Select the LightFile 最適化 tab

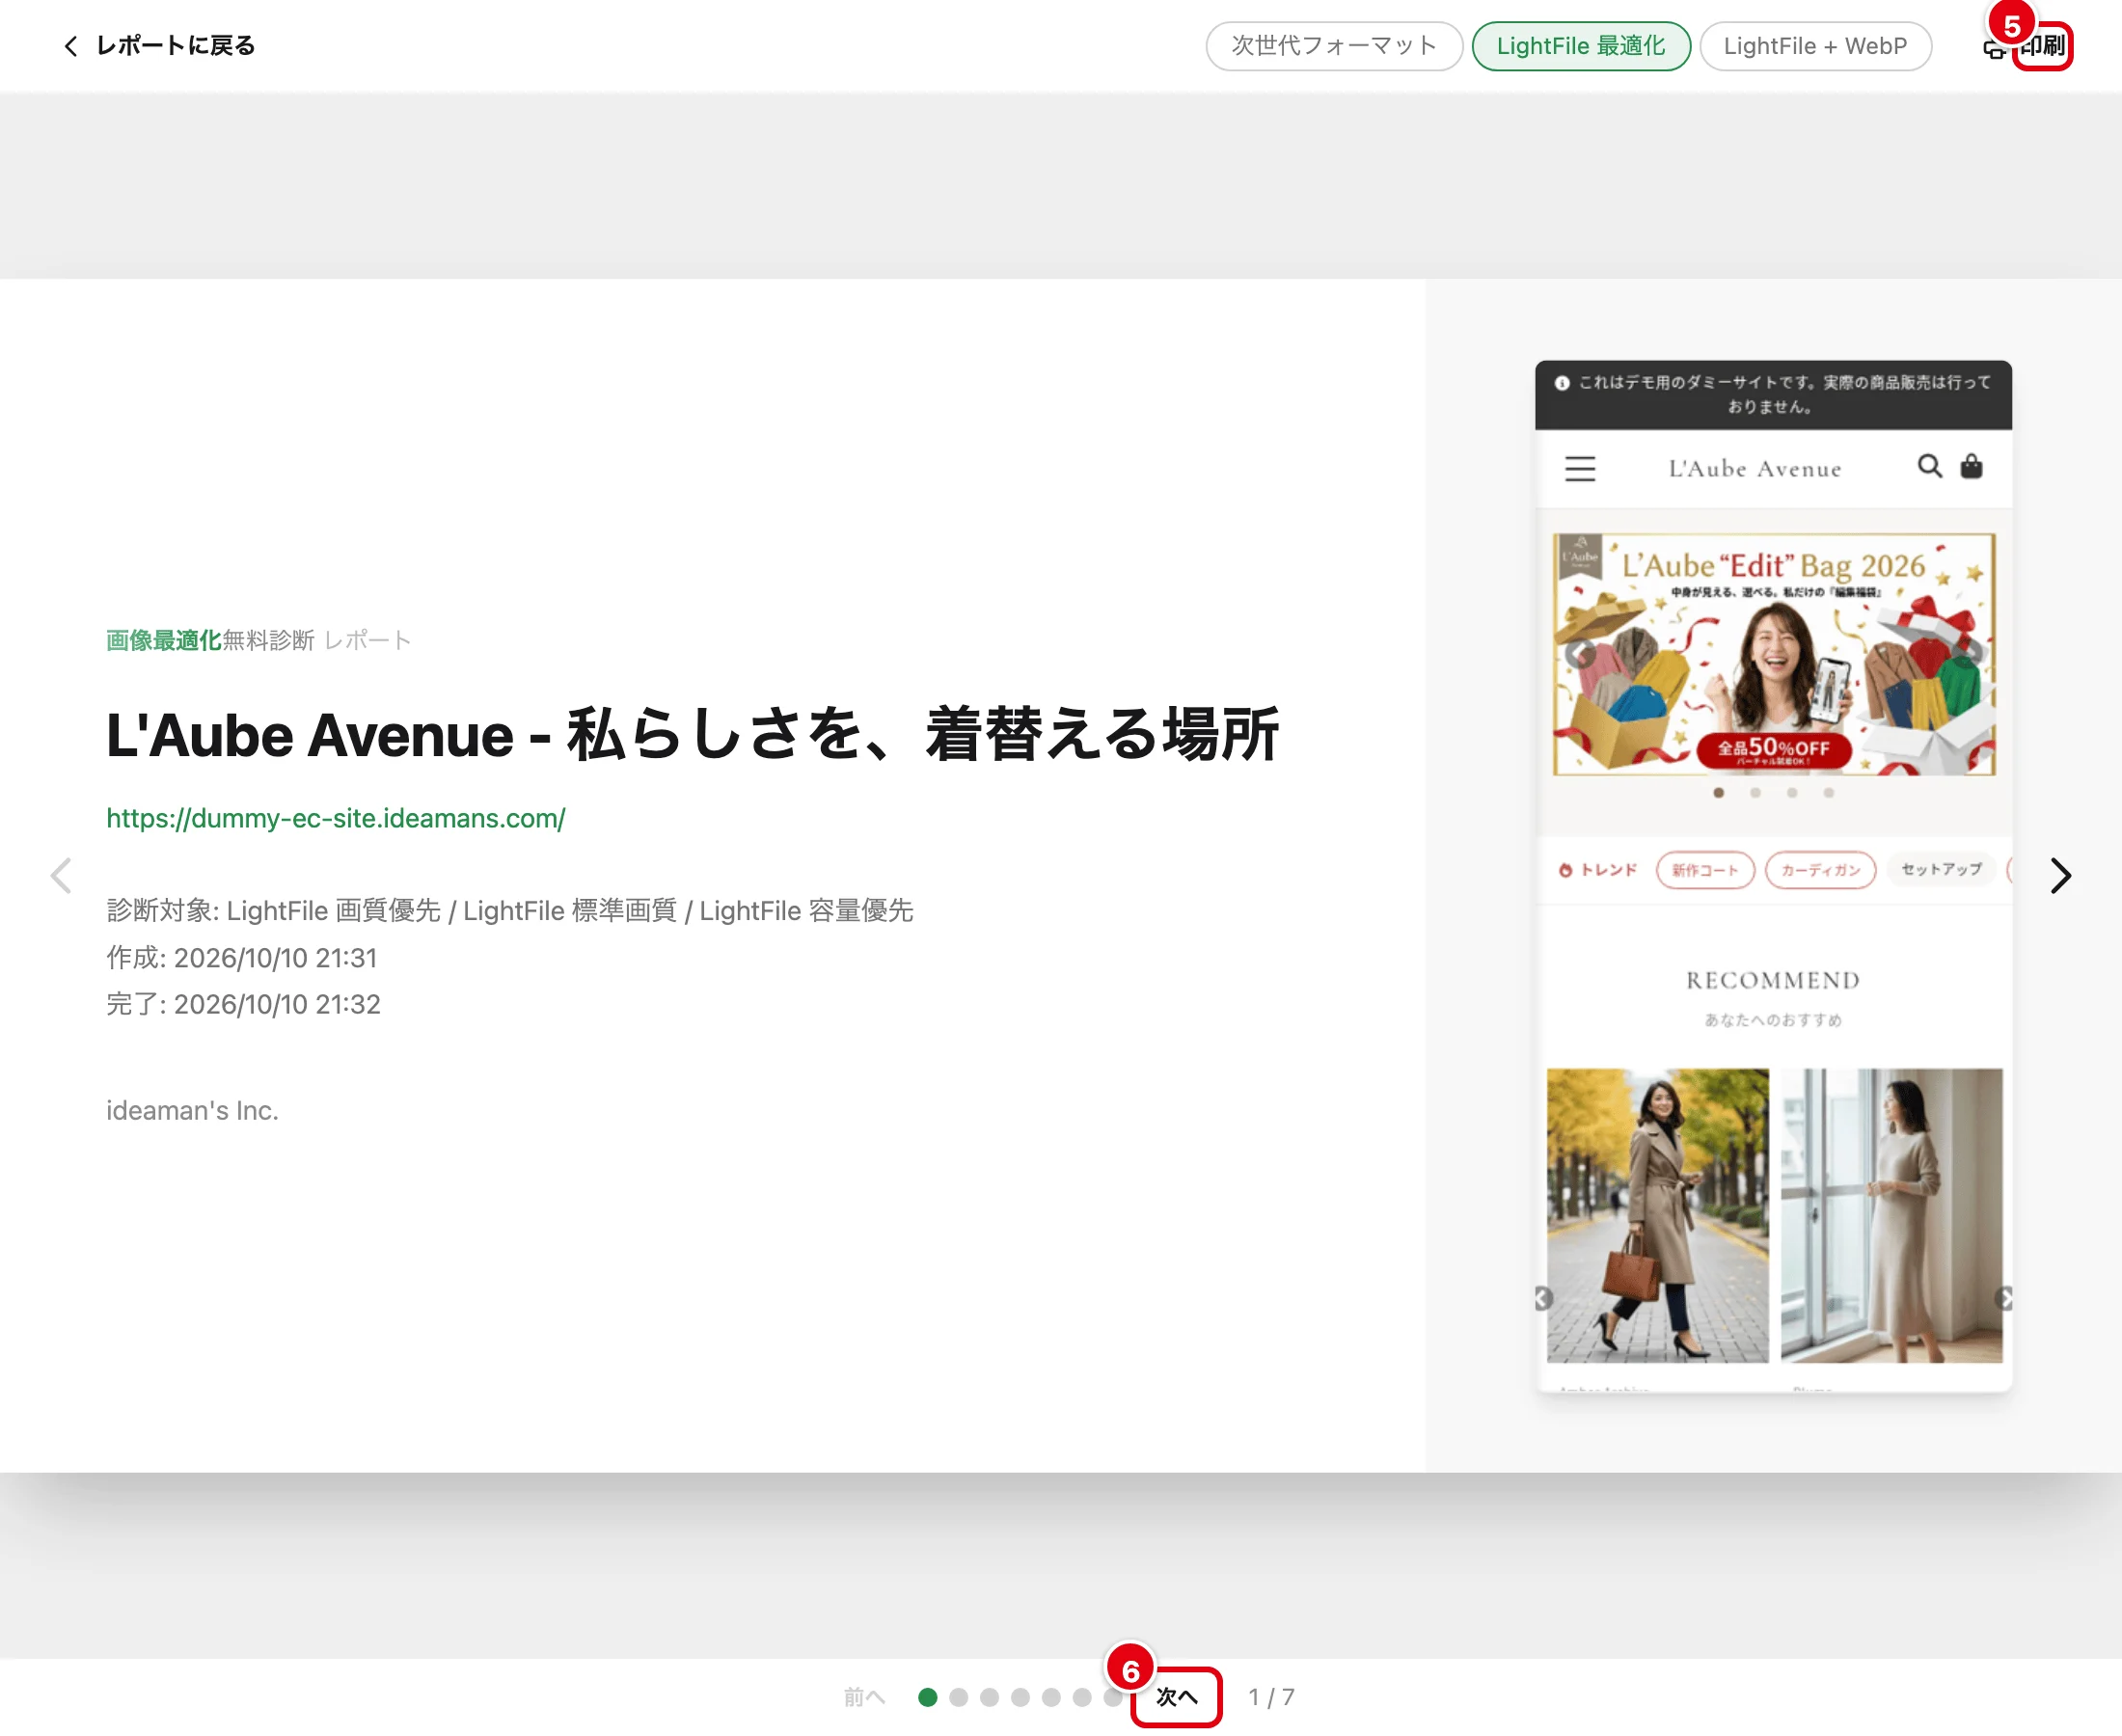(1581, 46)
